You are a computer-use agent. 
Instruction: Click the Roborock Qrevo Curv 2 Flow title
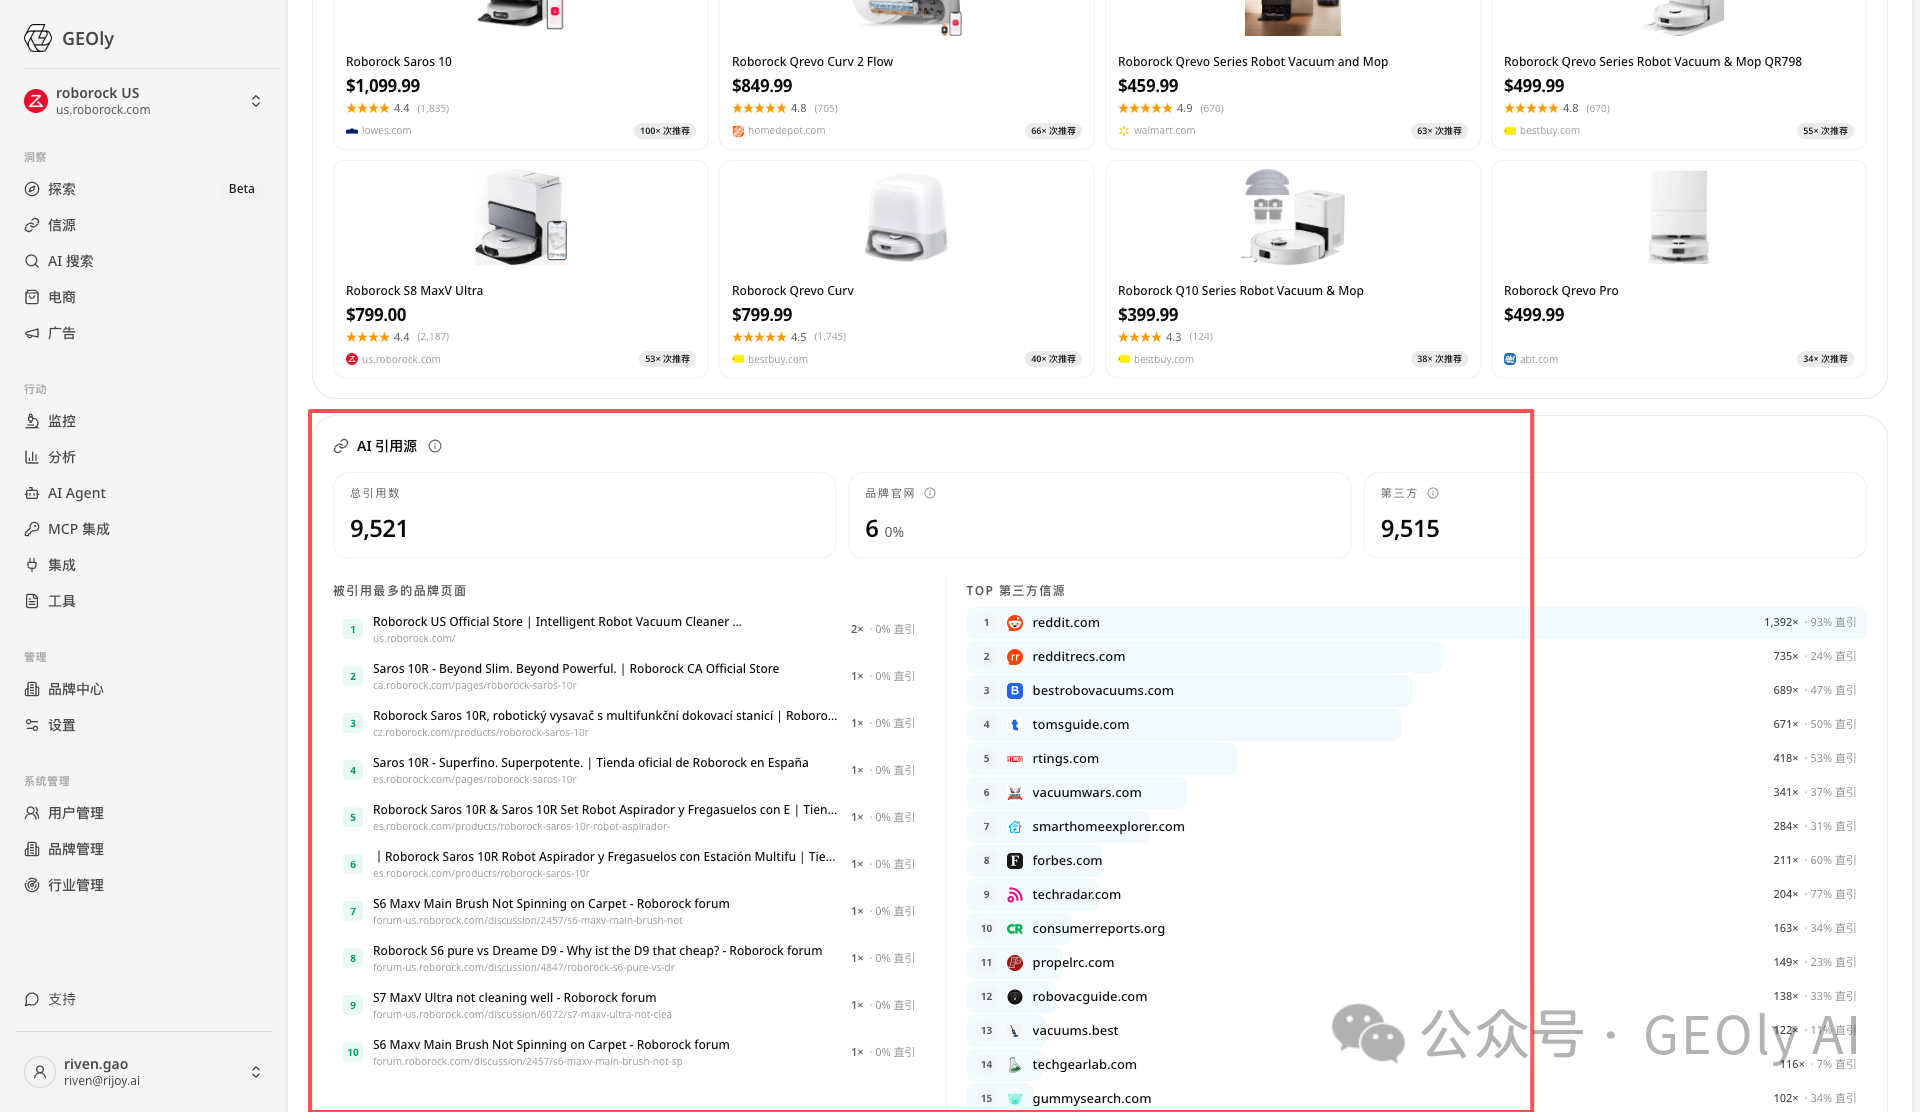point(812,62)
